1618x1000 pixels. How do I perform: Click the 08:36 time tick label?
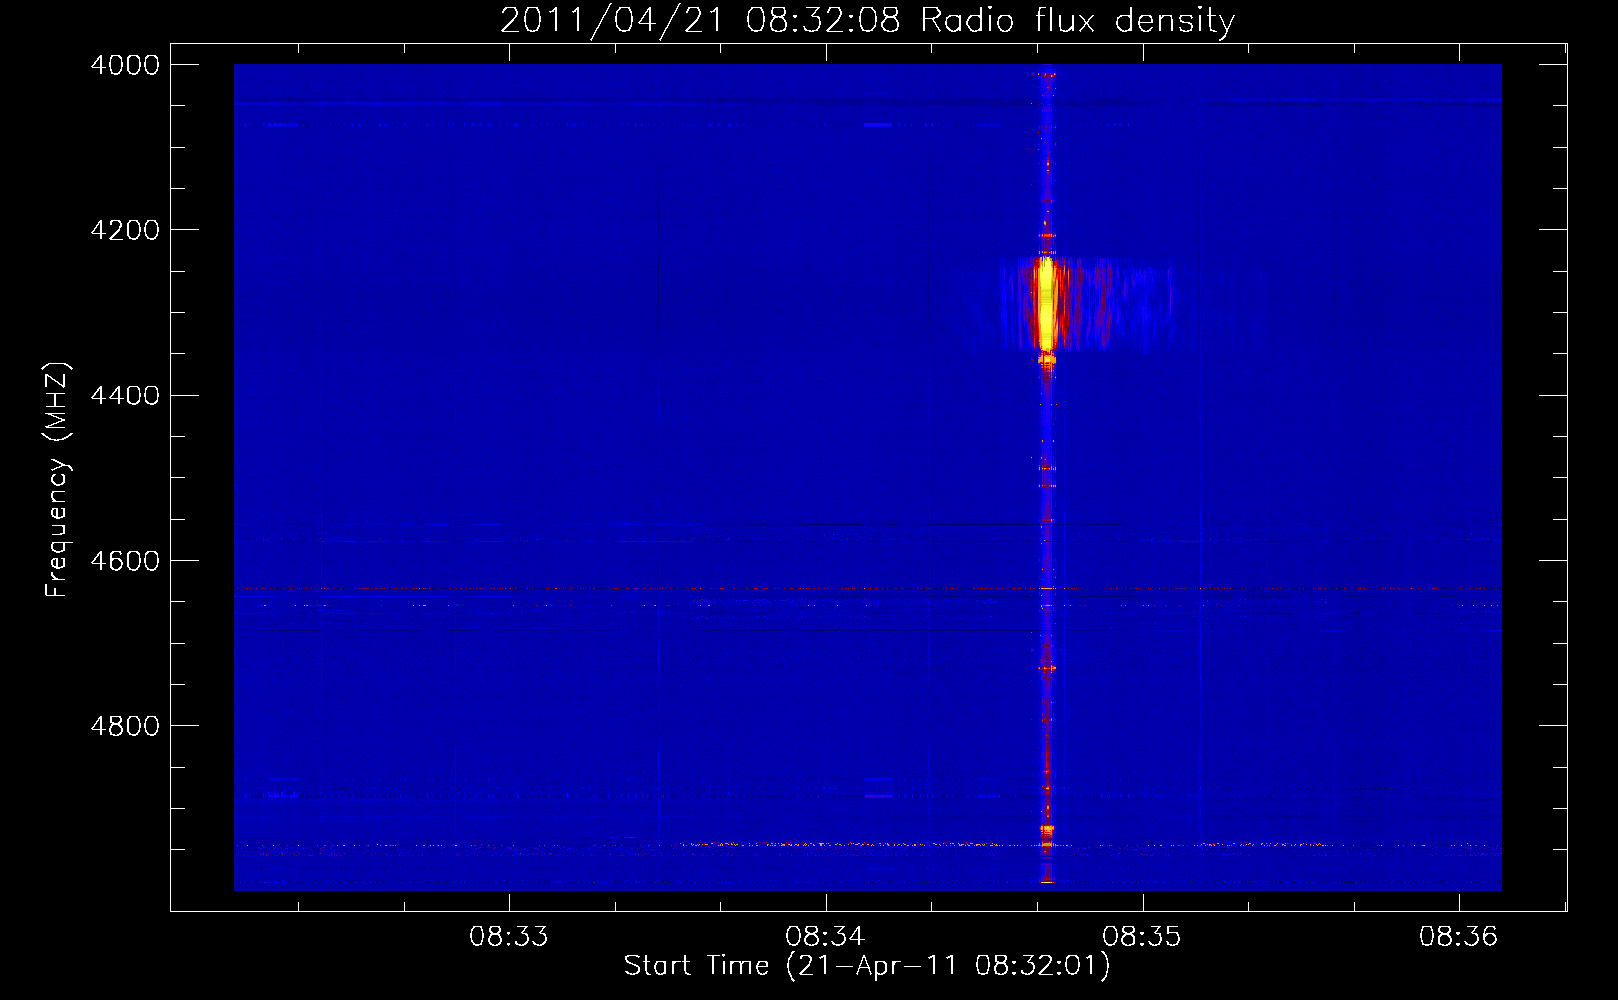(1458, 937)
